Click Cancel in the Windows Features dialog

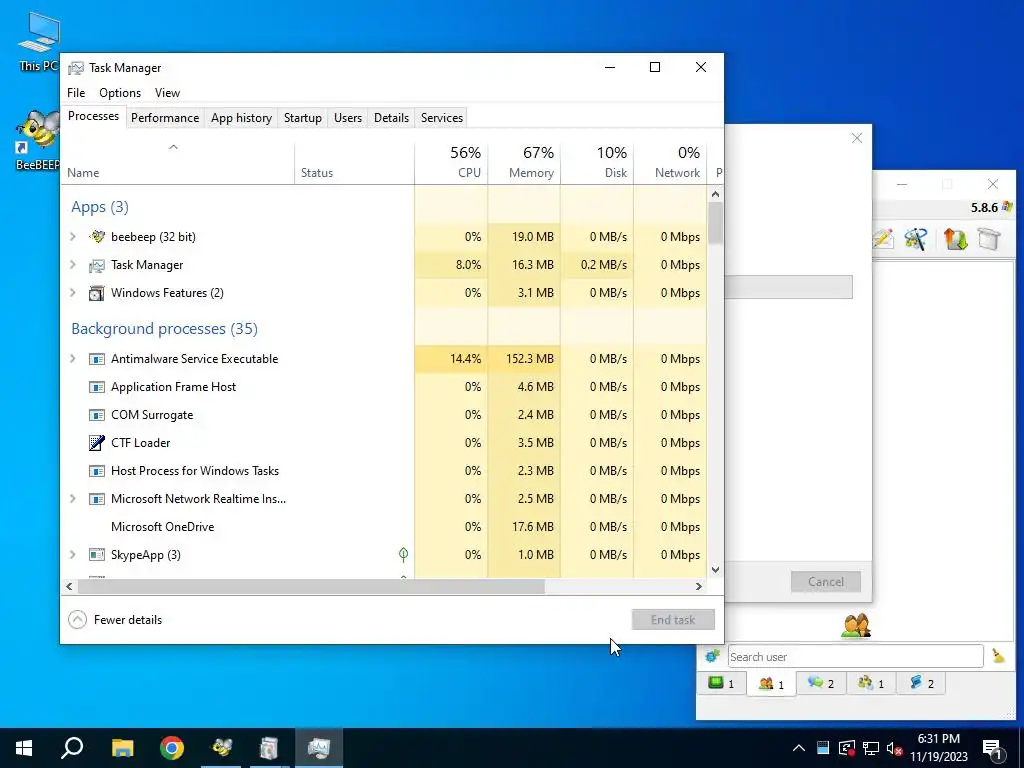[825, 581]
